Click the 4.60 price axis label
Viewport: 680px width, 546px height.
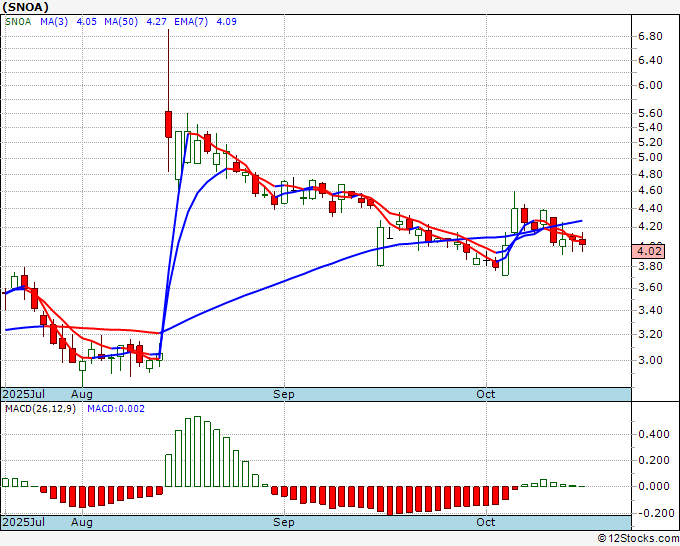(x=651, y=191)
